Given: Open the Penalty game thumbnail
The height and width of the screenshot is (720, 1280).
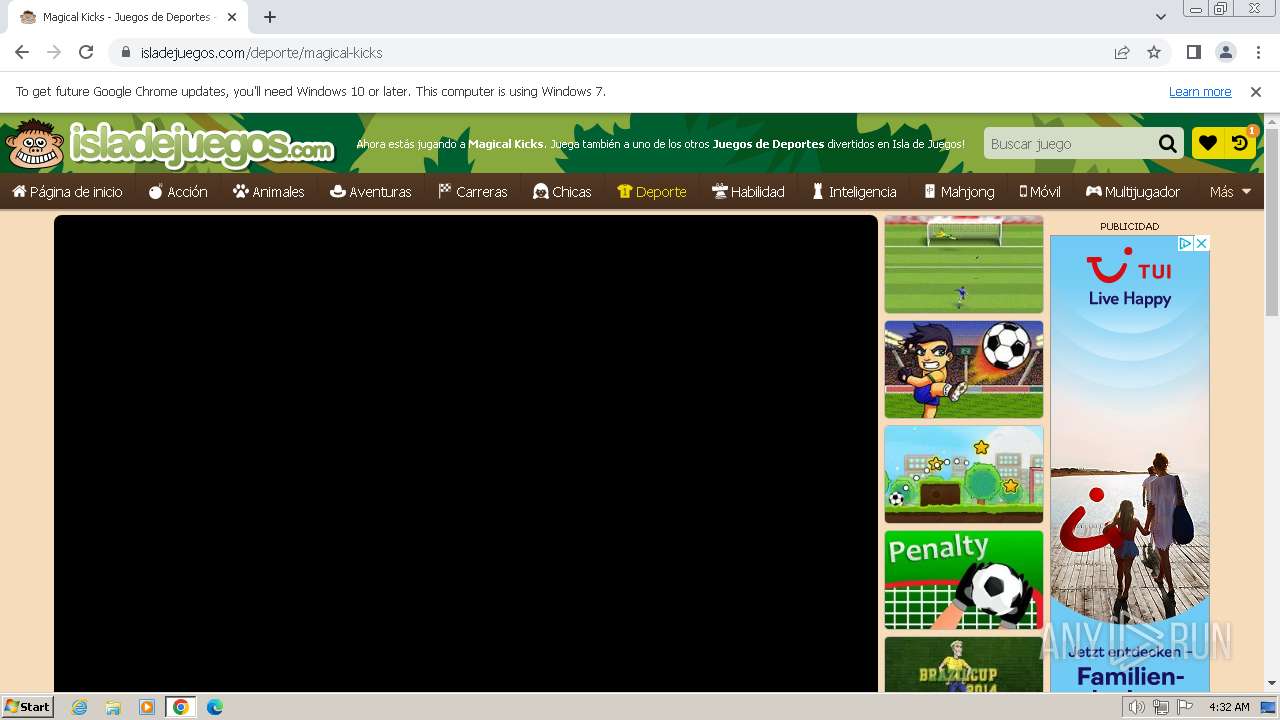Looking at the screenshot, I should (964, 580).
